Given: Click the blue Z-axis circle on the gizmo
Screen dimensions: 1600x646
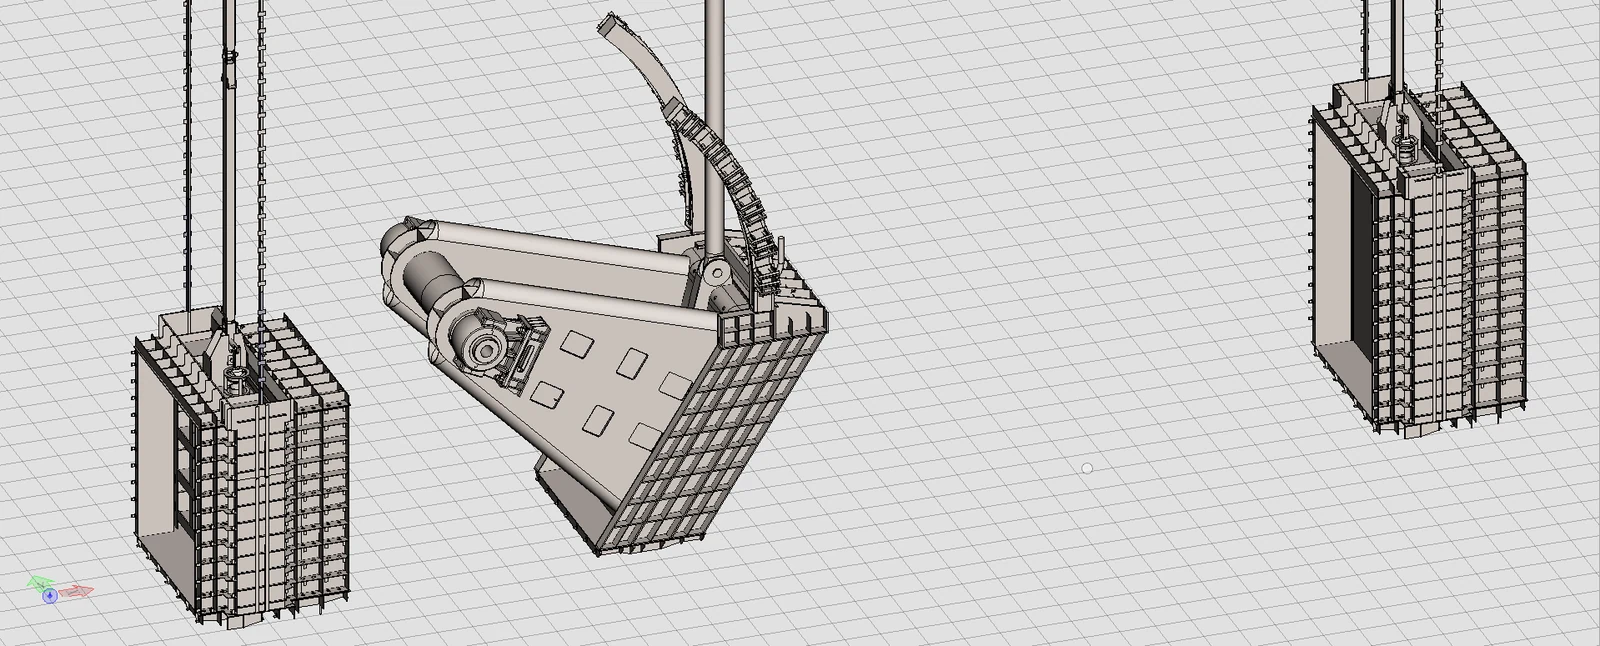Looking at the screenshot, I should (50, 595).
